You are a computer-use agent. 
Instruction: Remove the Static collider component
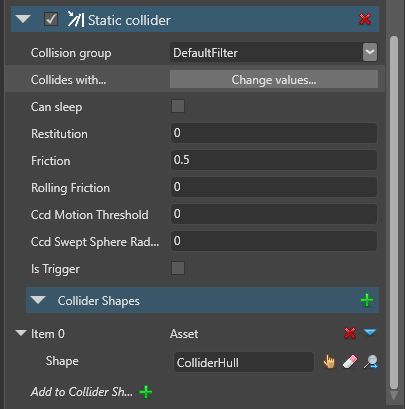(365, 19)
